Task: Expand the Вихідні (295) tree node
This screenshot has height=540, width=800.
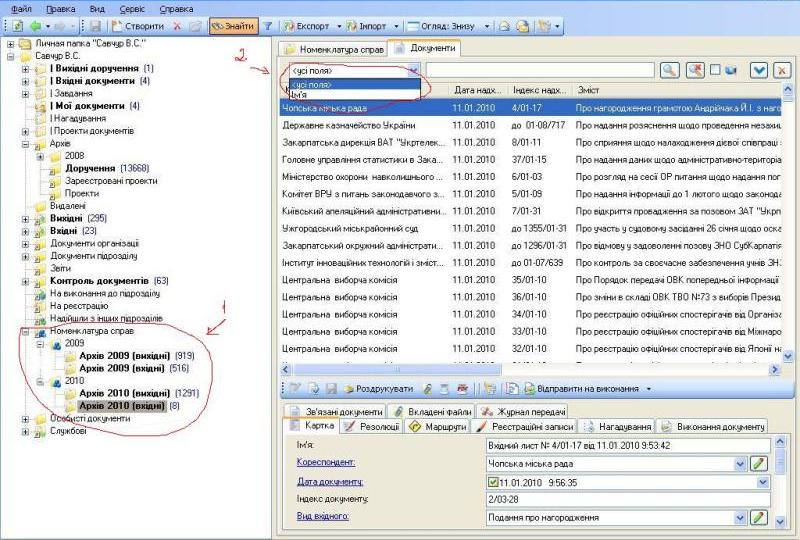Action: [x=26, y=219]
